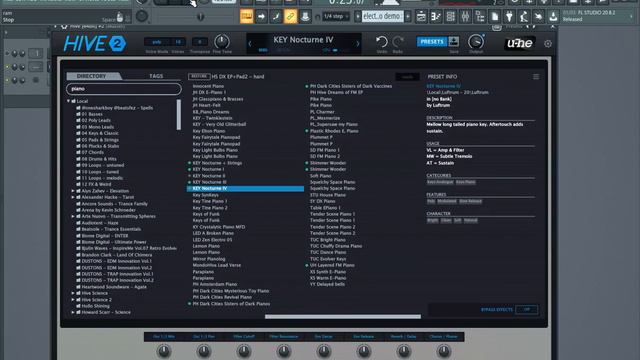Click the FL Studio stamp toolbar icon
The image size is (640, 360).
tap(305, 17)
